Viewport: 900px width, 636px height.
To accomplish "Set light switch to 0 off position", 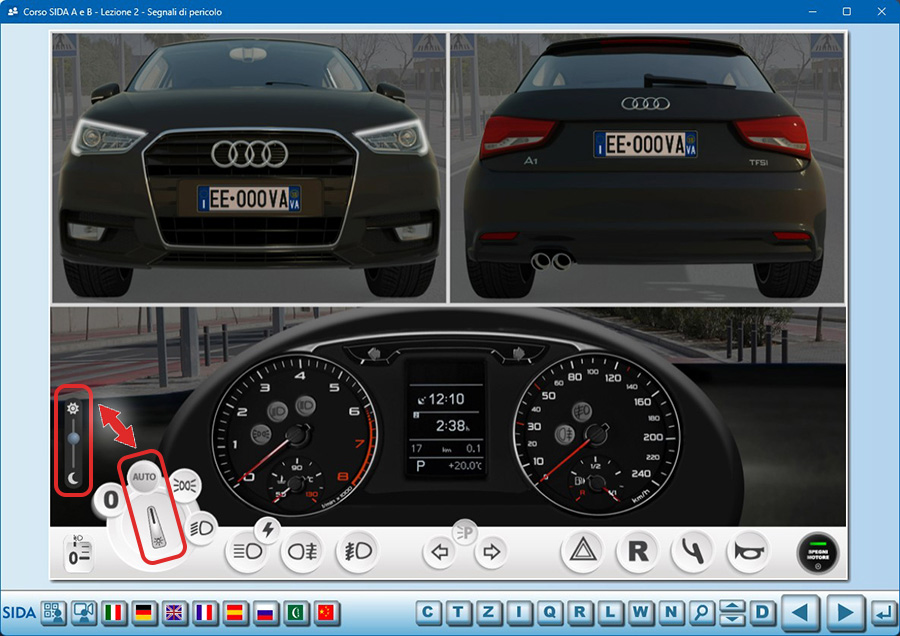I will coord(111,502).
